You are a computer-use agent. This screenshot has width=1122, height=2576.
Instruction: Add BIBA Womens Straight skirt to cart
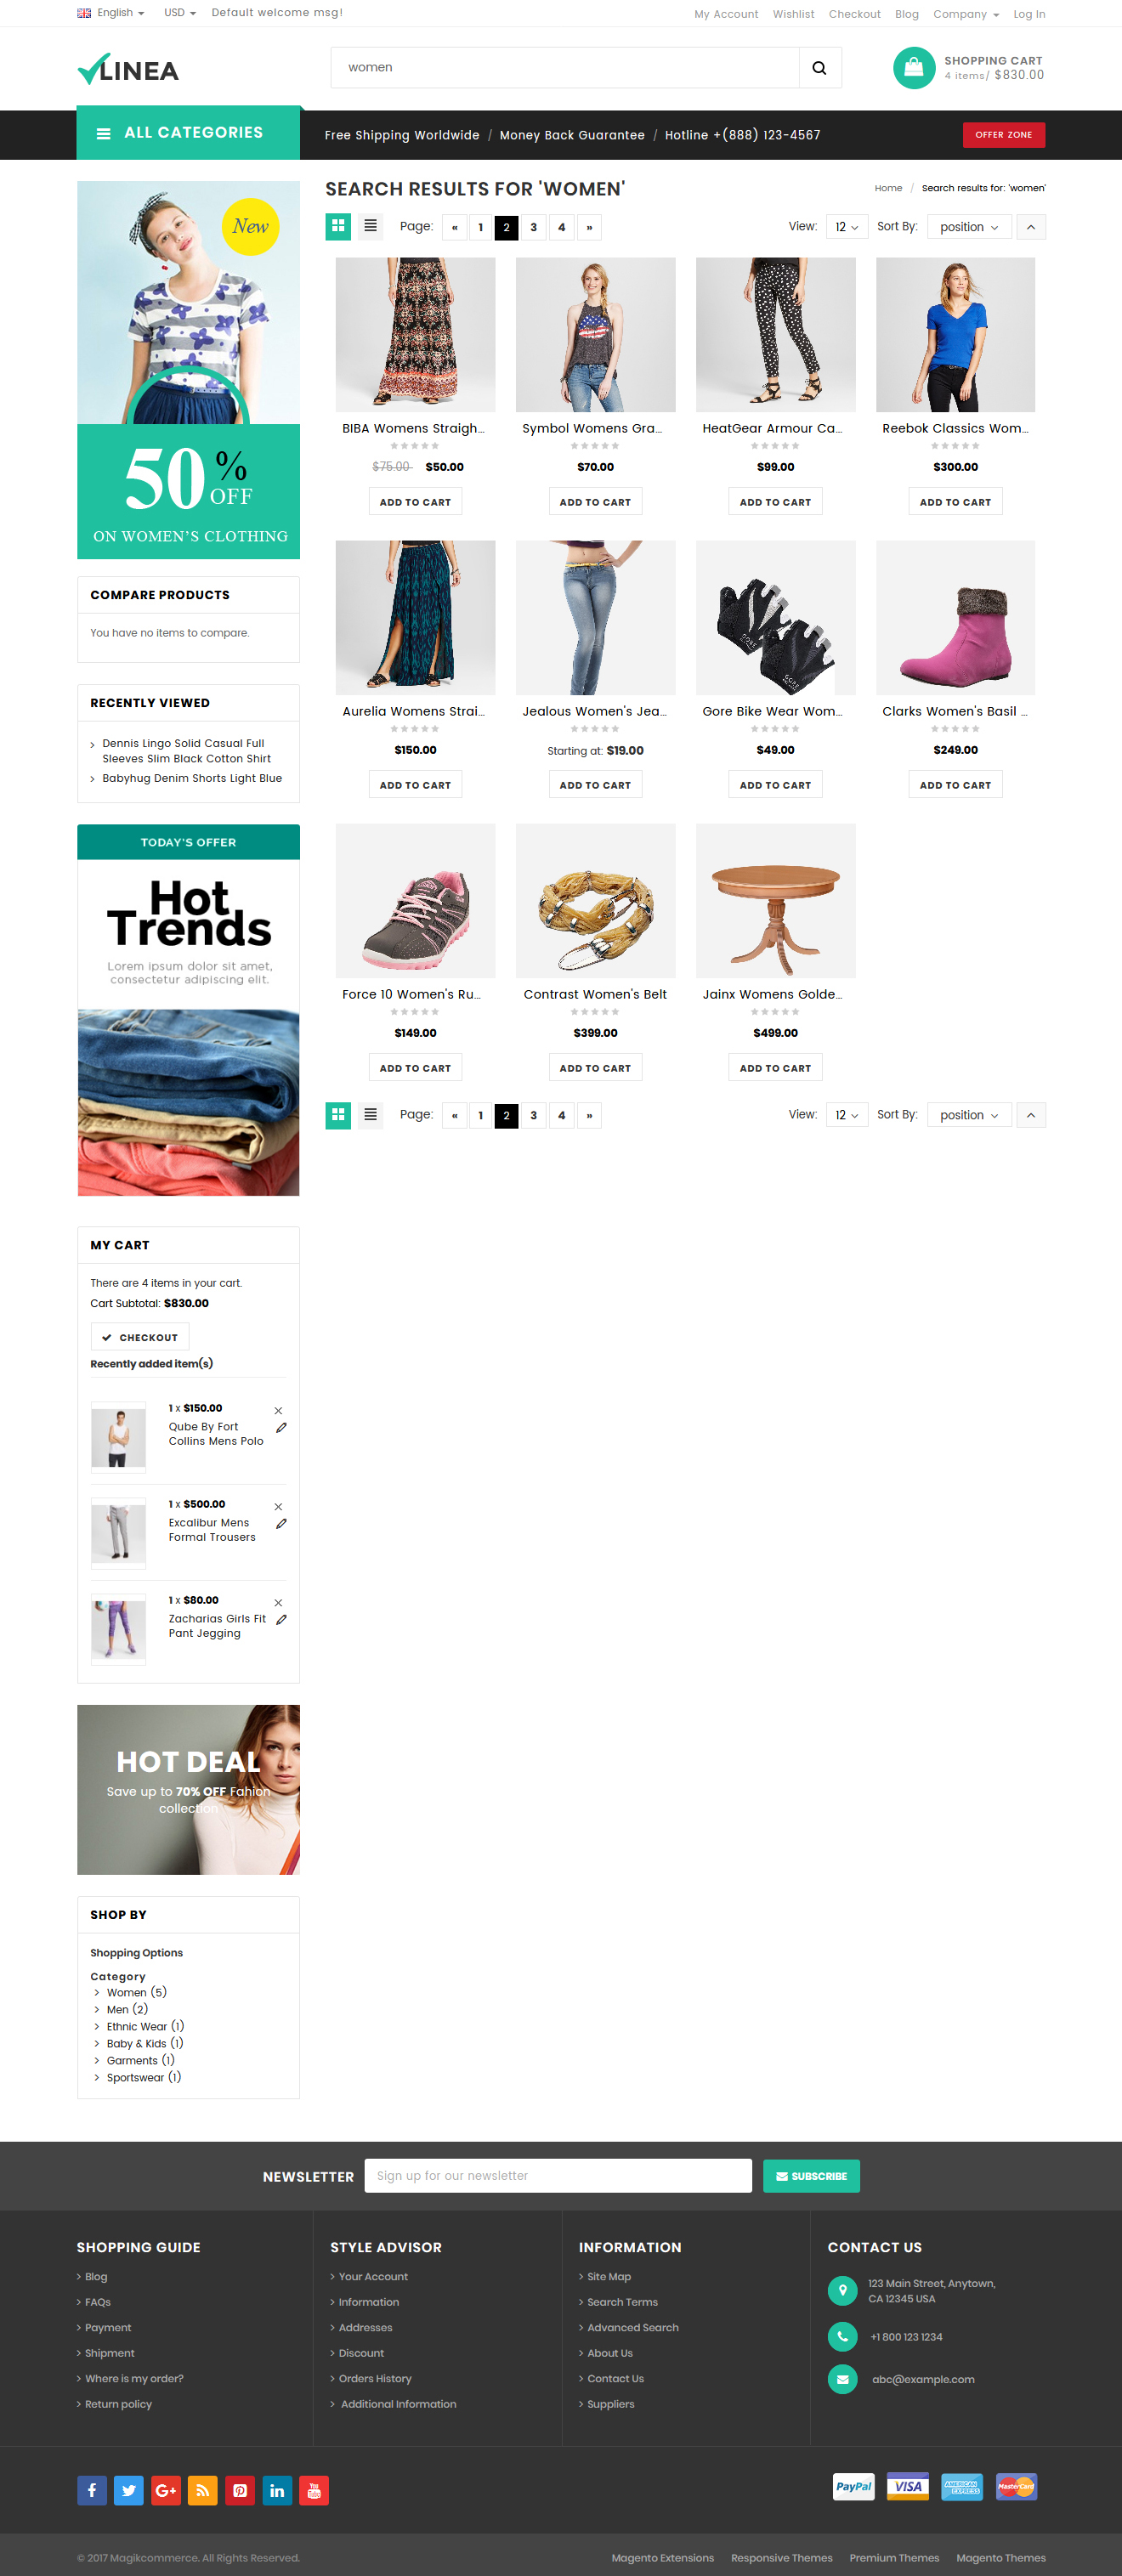point(415,502)
